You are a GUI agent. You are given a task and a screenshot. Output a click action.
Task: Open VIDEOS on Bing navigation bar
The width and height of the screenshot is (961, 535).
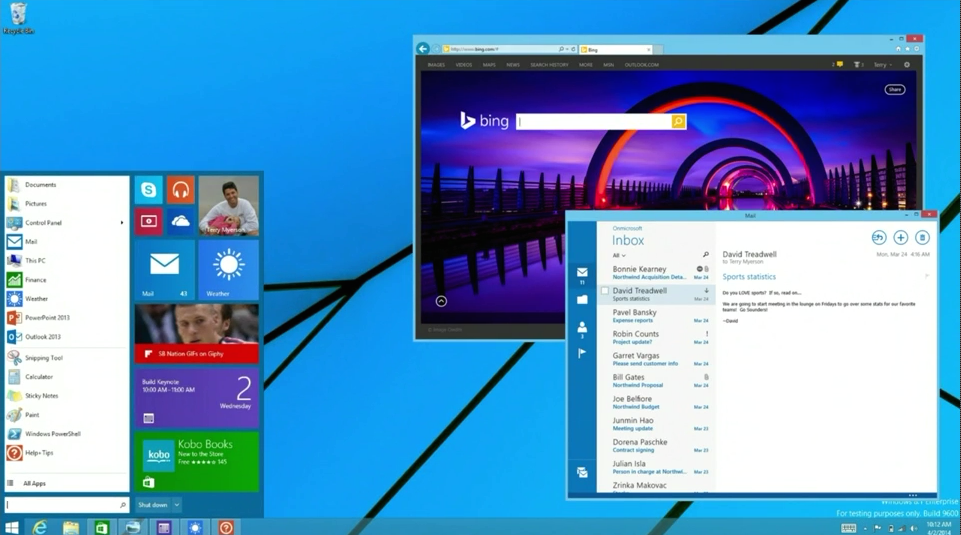(x=464, y=65)
